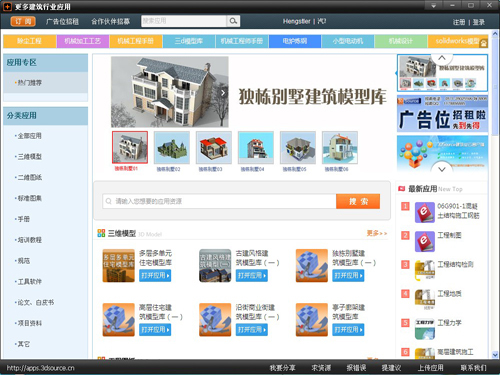Image resolution: width=500 pixels, height=375 pixels.
Task: Click the magnifier search icon in top bar
Action: point(233,21)
